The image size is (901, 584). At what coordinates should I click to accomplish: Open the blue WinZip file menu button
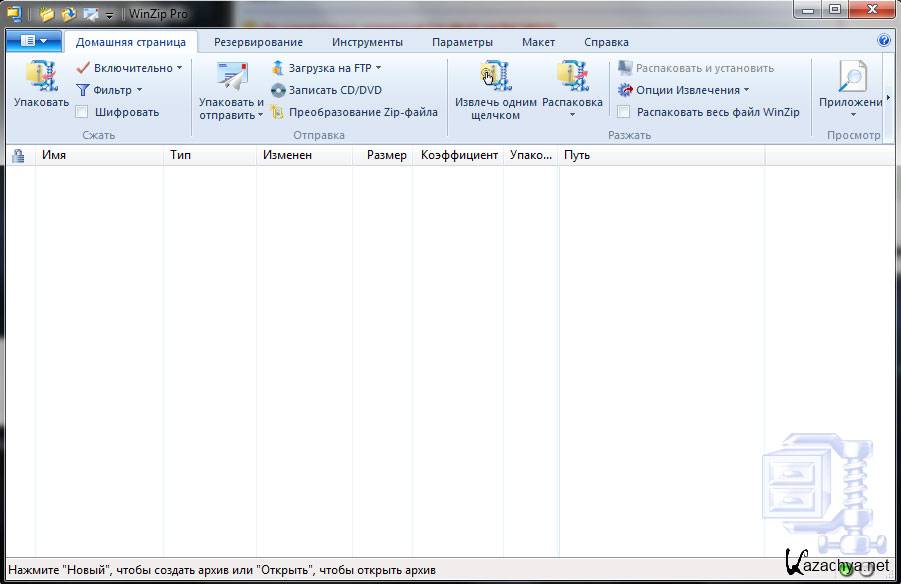[33, 41]
